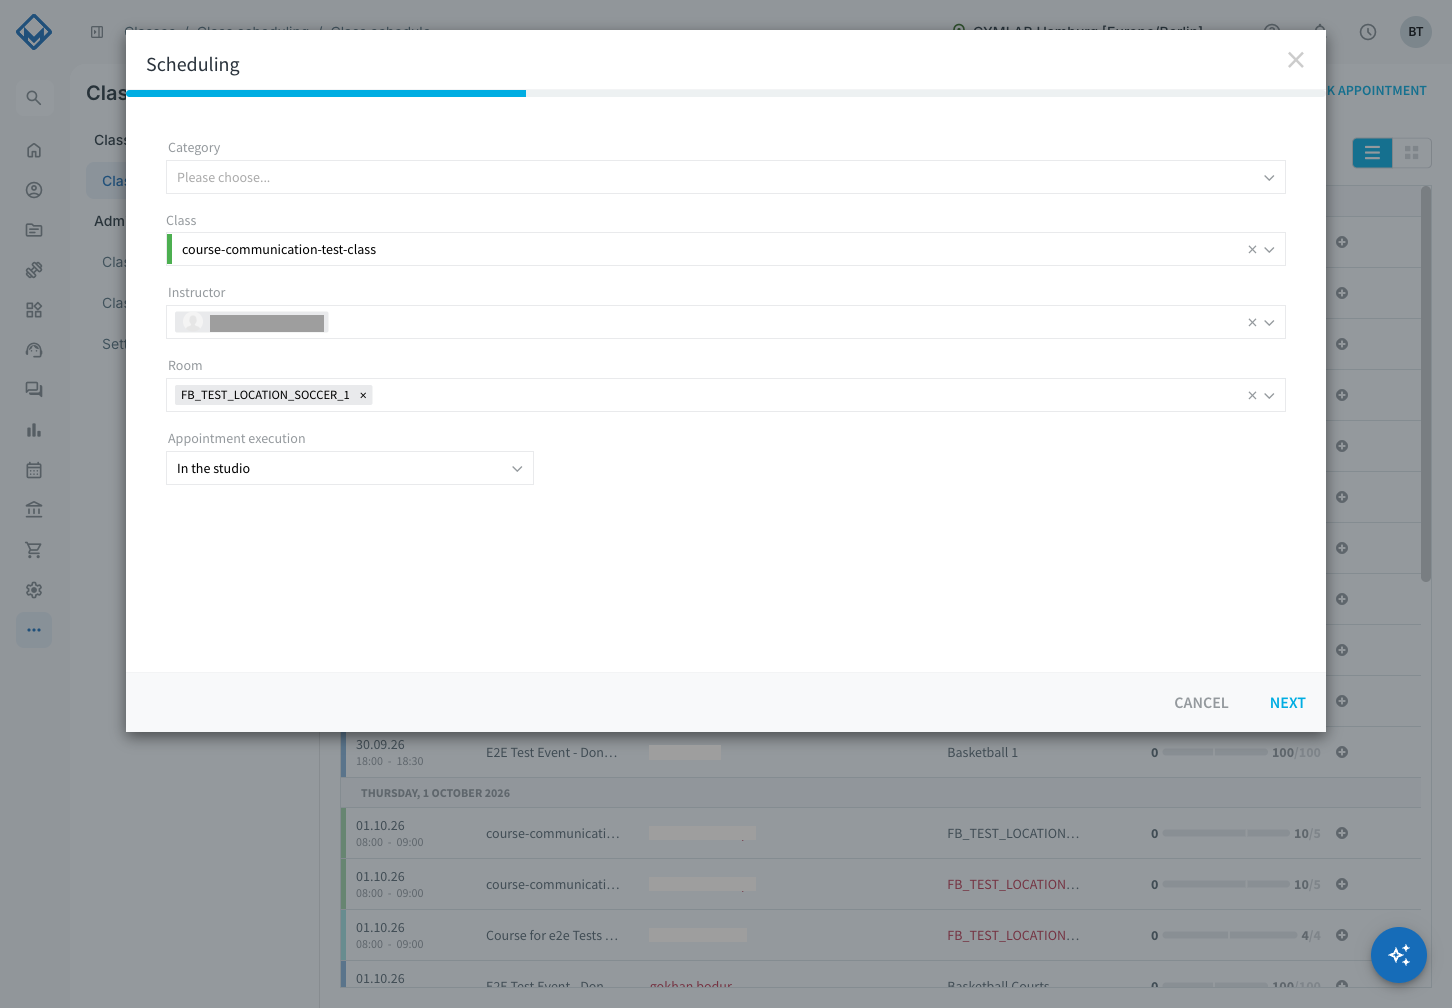Close the Scheduling dialog
Screen dimensions: 1452x1008
[1296, 60]
